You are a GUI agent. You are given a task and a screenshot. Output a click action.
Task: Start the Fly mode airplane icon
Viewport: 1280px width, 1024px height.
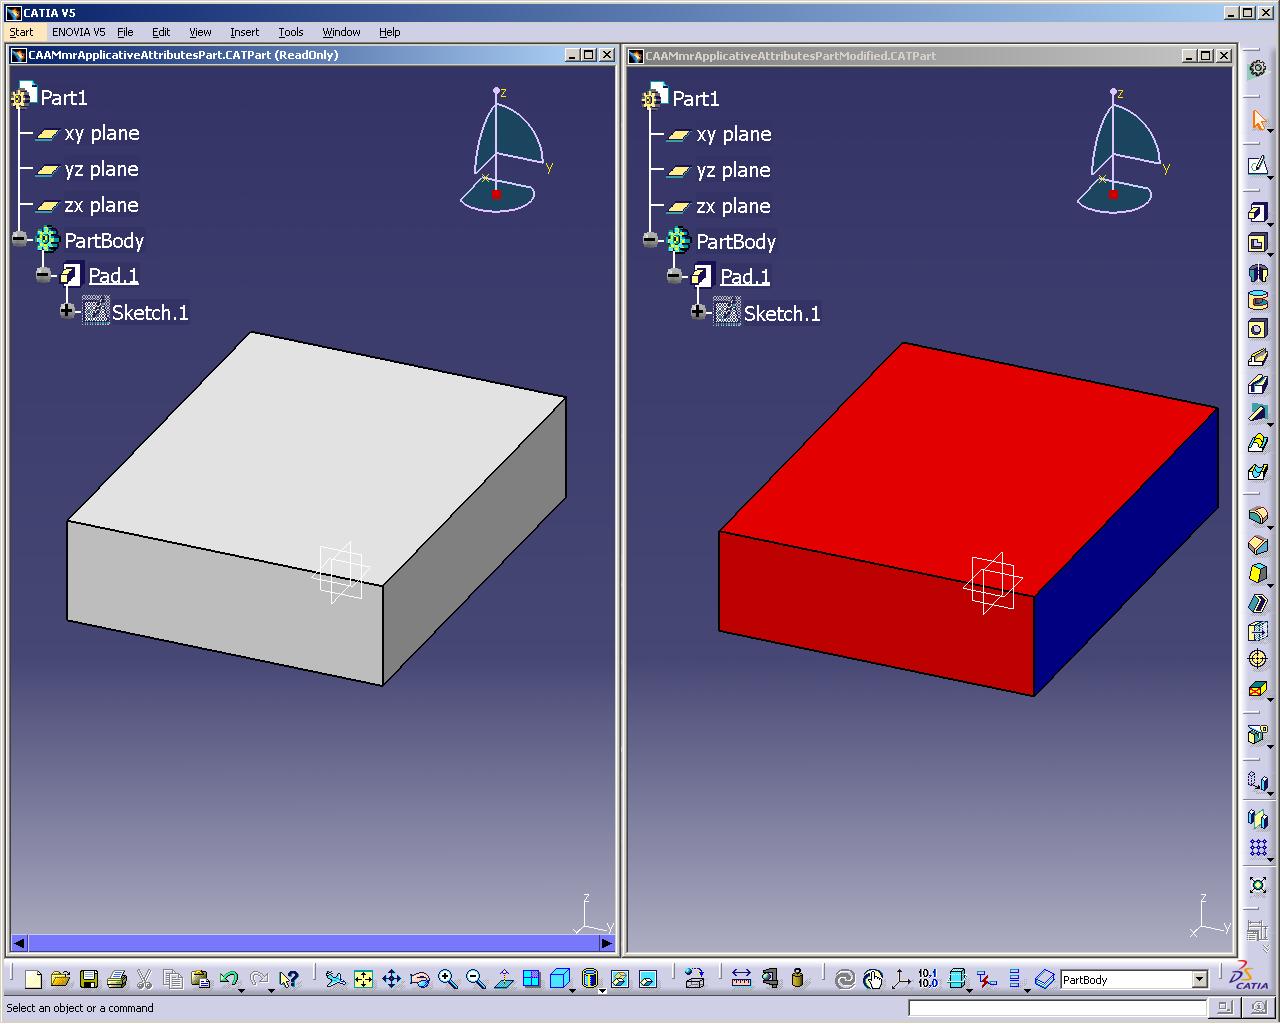point(336,979)
